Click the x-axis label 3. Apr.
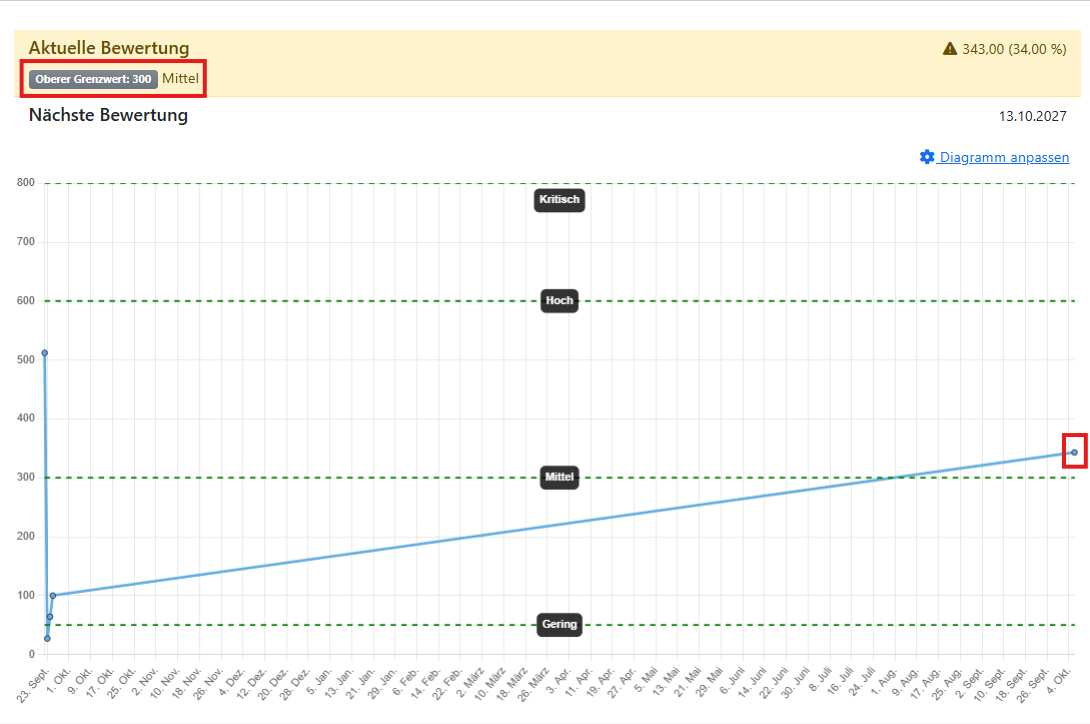The image size is (1090, 724). pos(559,682)
